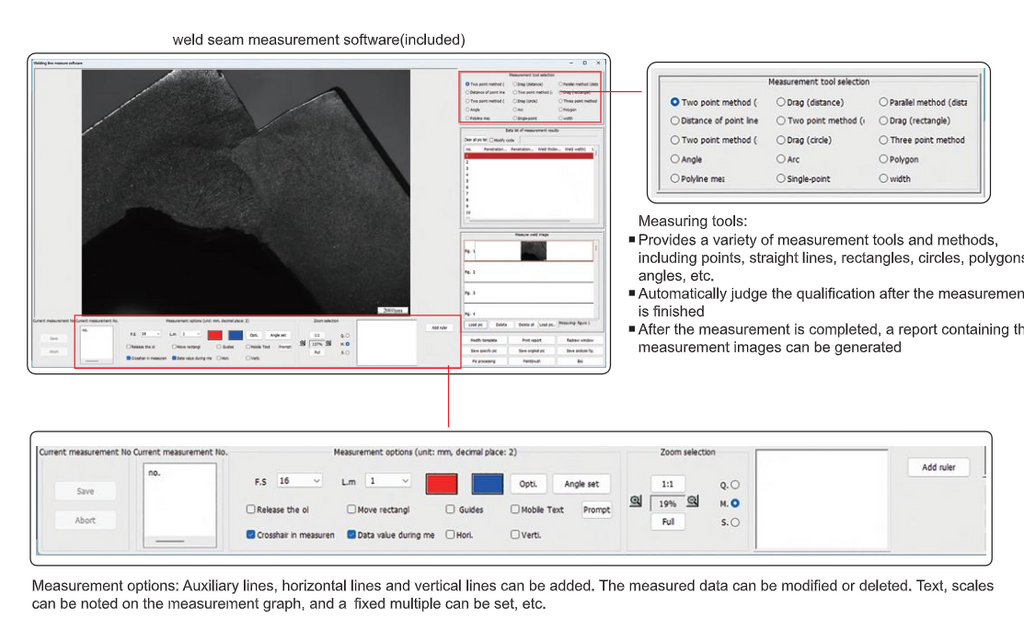Click magnifier icon left of the 19% field
The image size is (1024, 619).
tap(635, 501)
